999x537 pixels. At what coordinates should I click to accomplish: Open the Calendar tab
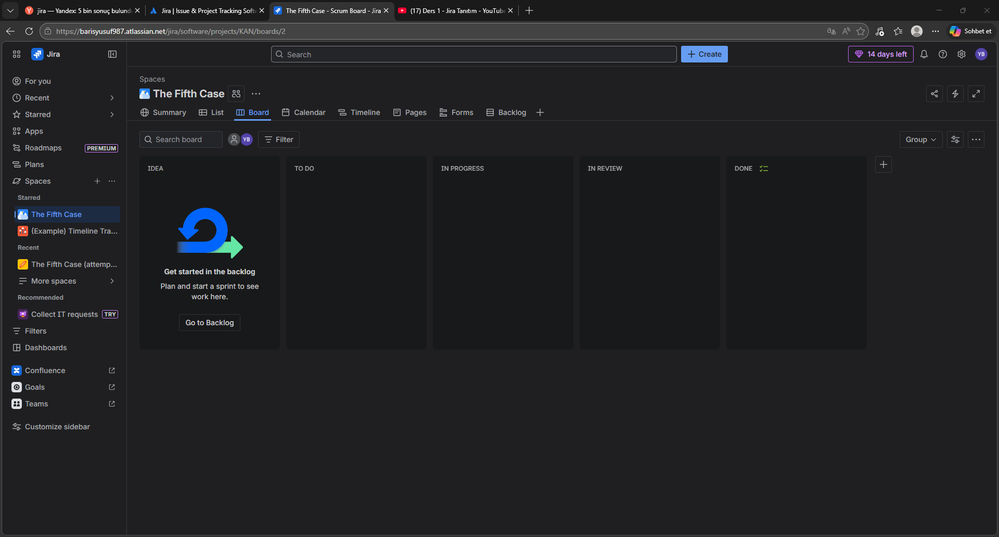[303, 113]
